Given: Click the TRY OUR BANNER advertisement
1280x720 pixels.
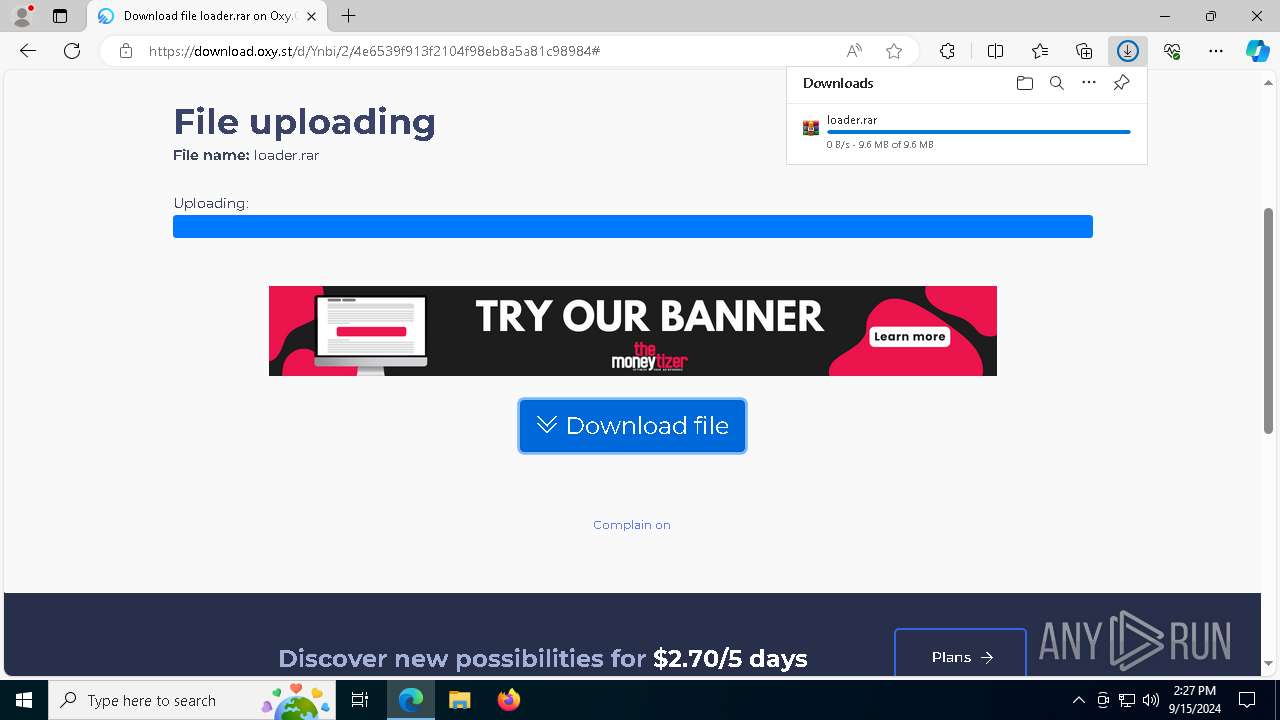Looking at the screenshot, I should coord(633,331).
